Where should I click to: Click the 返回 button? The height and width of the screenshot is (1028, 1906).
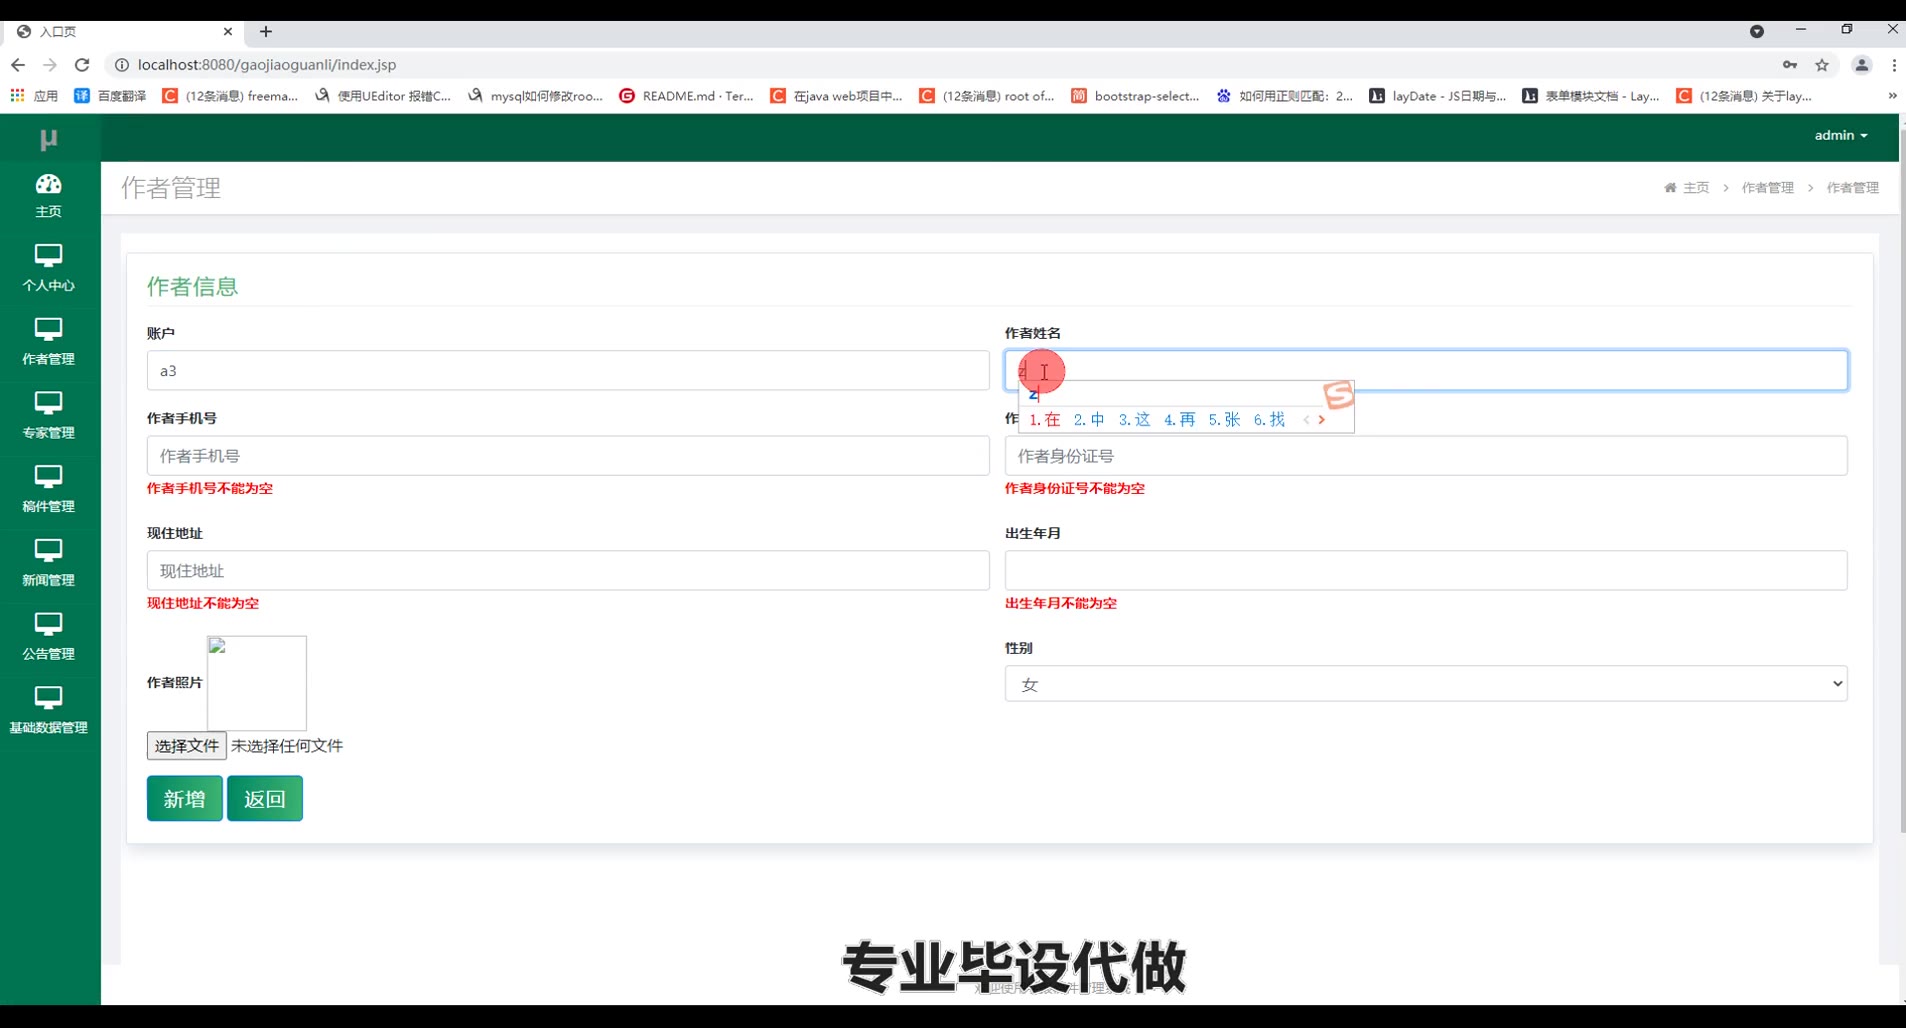[x=265, y=799]
